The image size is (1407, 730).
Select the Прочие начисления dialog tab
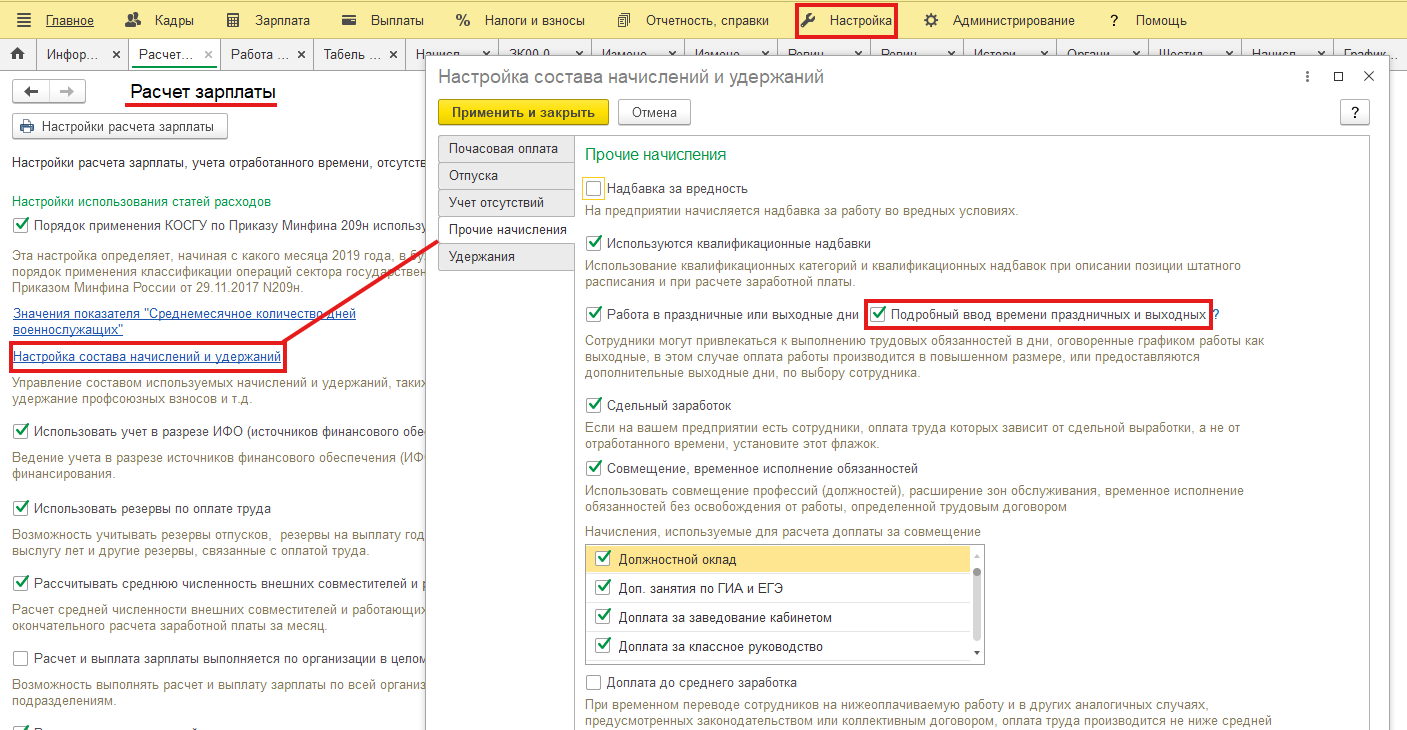pos(507,230)
